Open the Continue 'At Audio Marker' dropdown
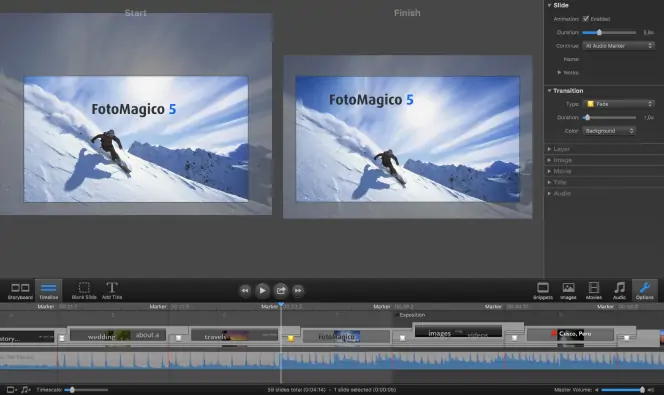 619,46
